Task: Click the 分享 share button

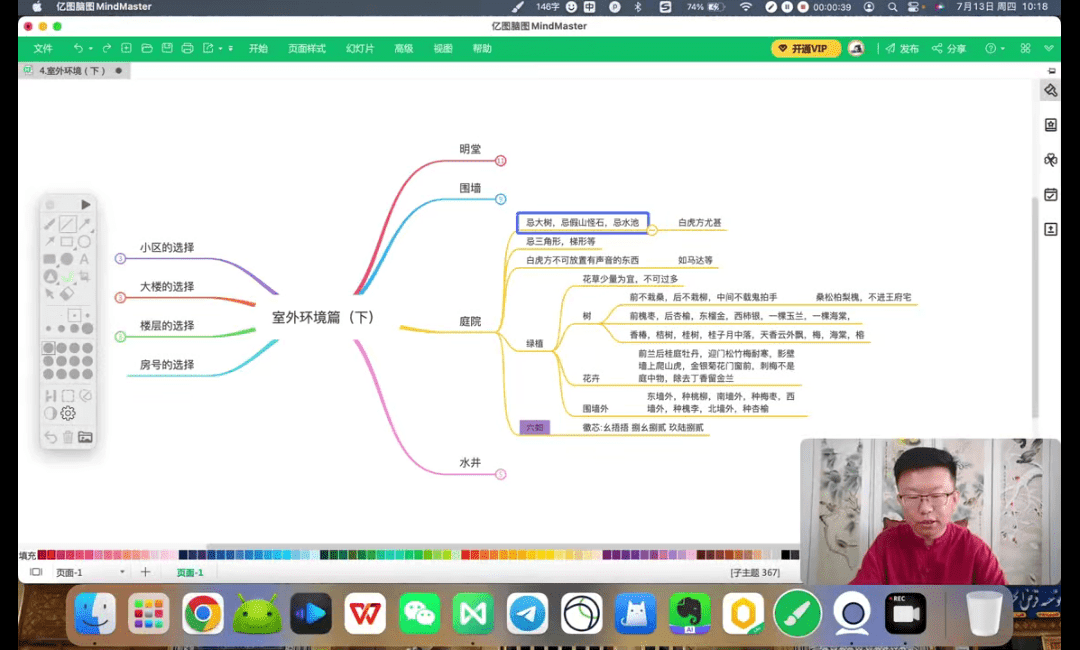Action: (949, 48)
